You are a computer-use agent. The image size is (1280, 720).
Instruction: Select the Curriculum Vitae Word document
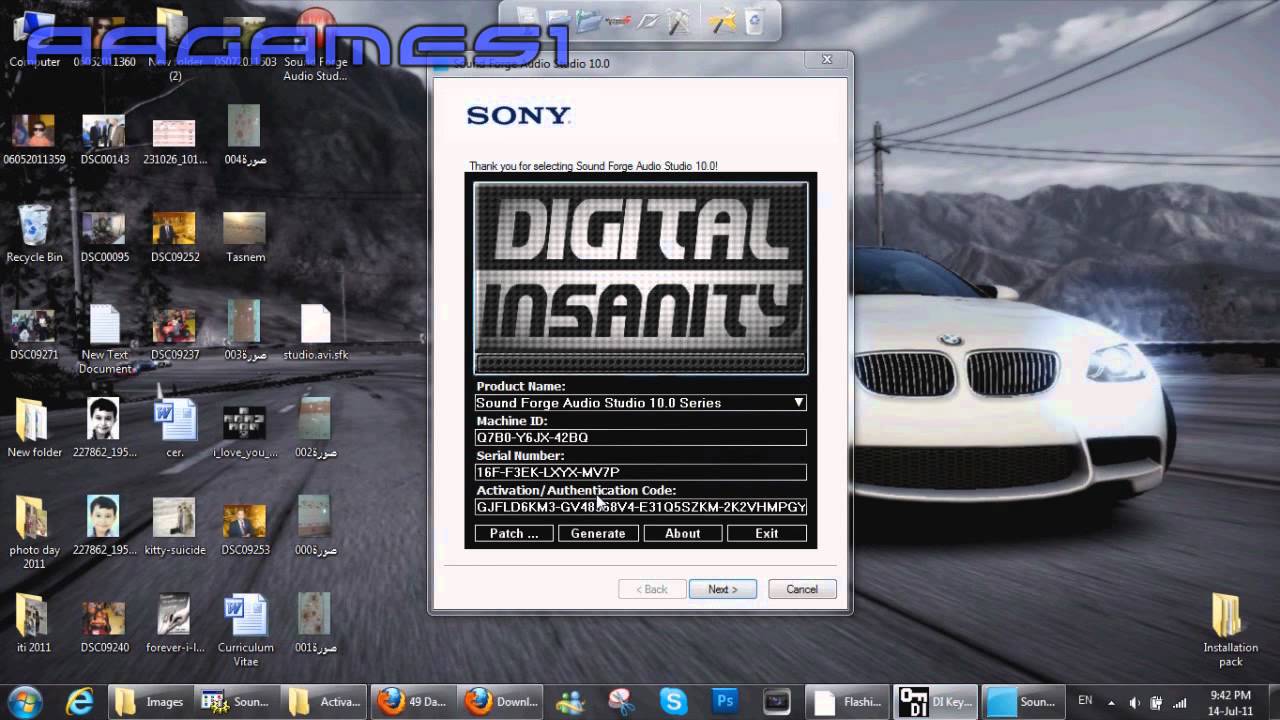click(x=245, y=630)
